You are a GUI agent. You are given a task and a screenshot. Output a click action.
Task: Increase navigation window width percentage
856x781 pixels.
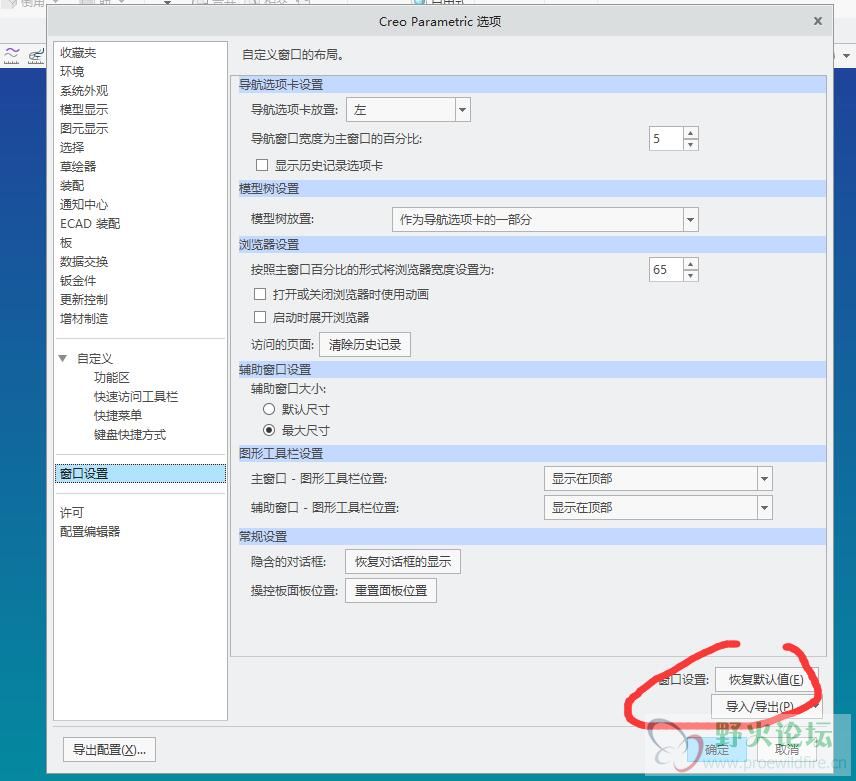point(691,133)
